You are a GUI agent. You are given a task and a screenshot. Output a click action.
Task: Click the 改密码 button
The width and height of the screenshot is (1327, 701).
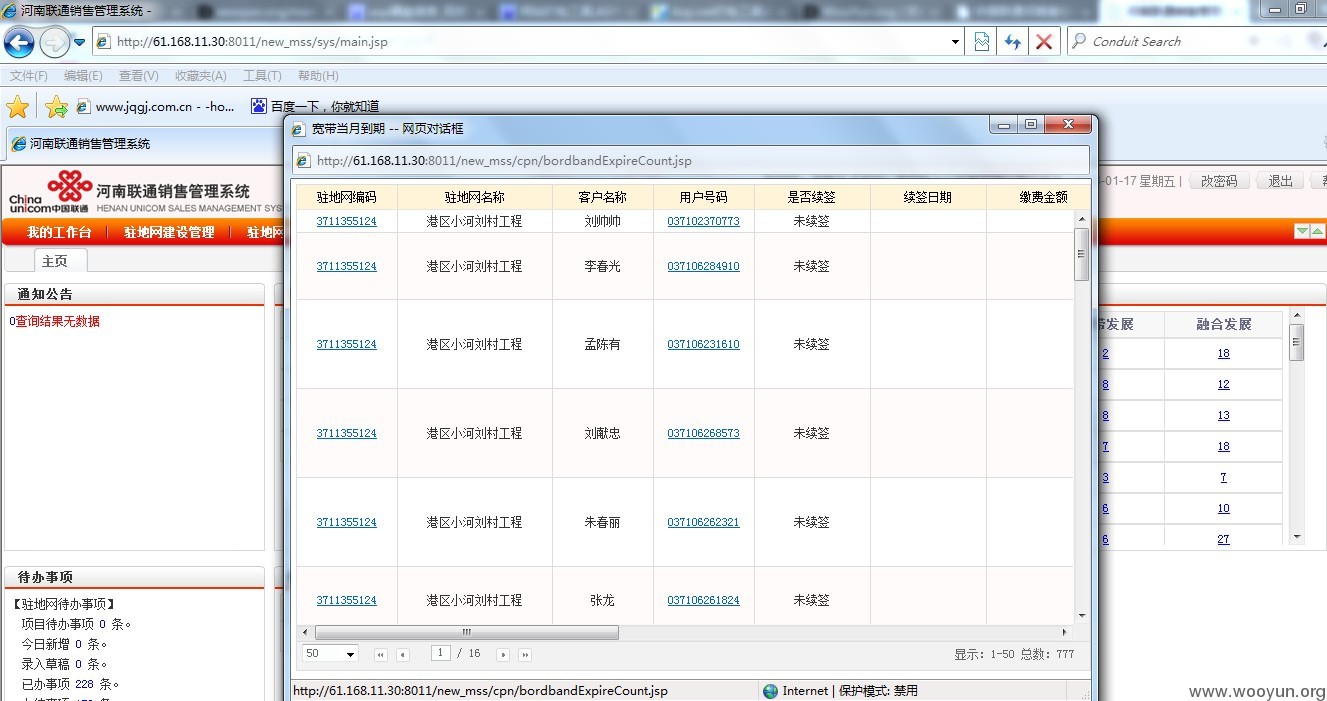pos(1219,181)
